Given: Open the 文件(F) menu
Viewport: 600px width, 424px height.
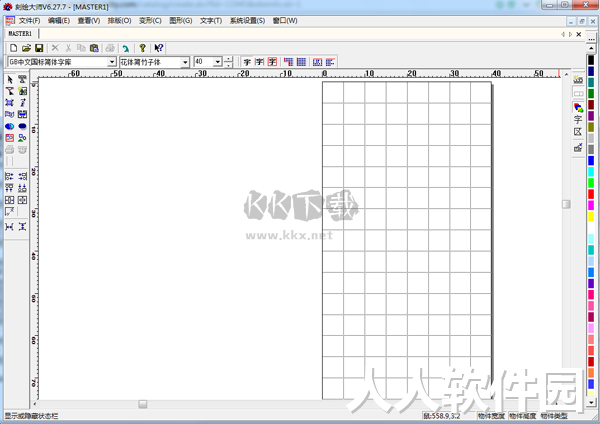Looking at the screenshot, I should pyautogui.click(x=29, y=21).
